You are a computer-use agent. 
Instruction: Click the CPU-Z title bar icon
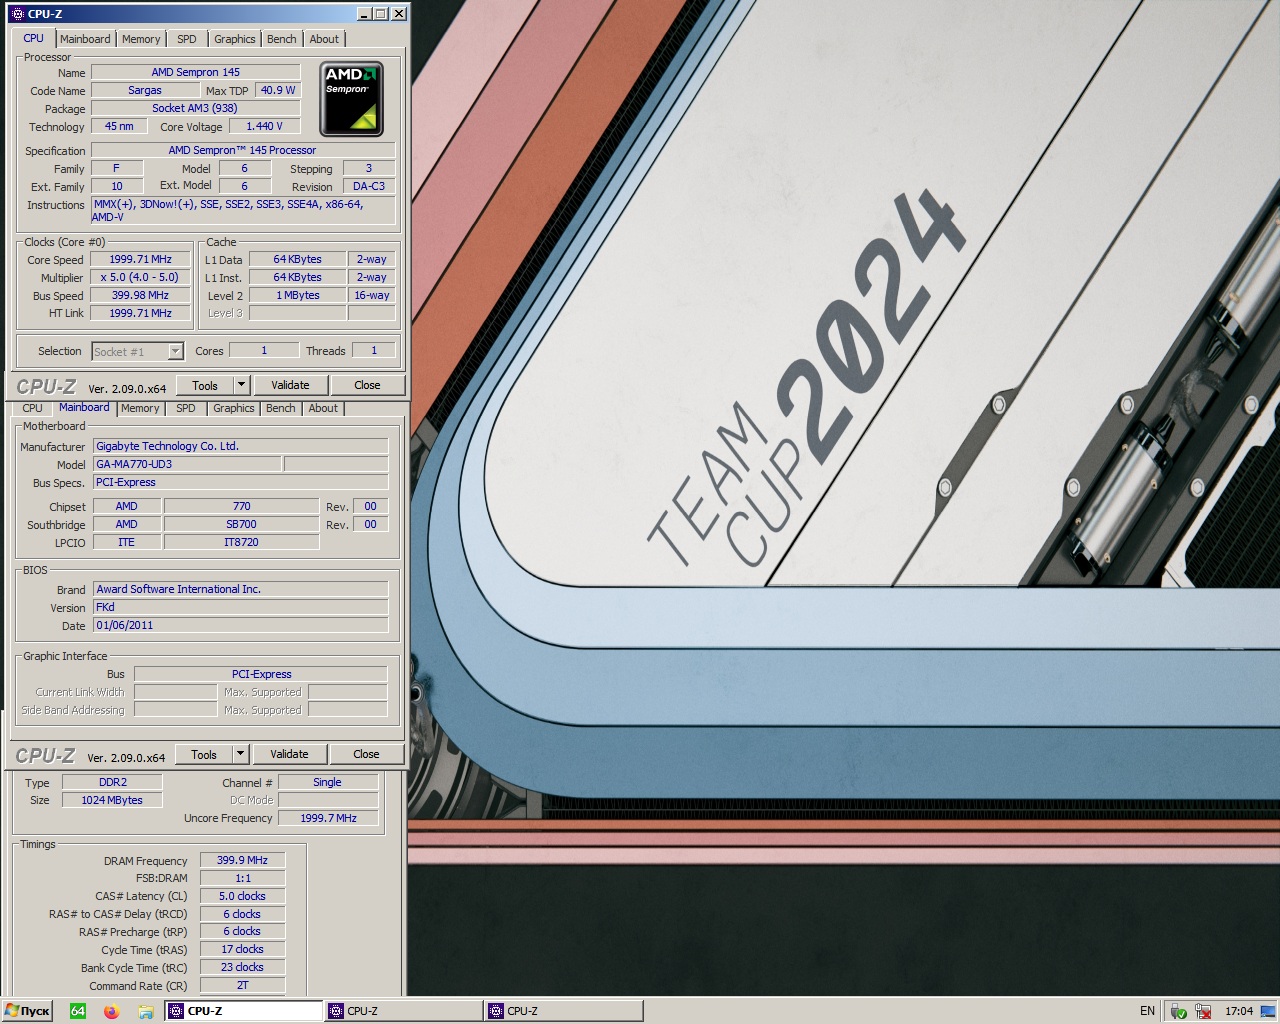coord(16,14)
